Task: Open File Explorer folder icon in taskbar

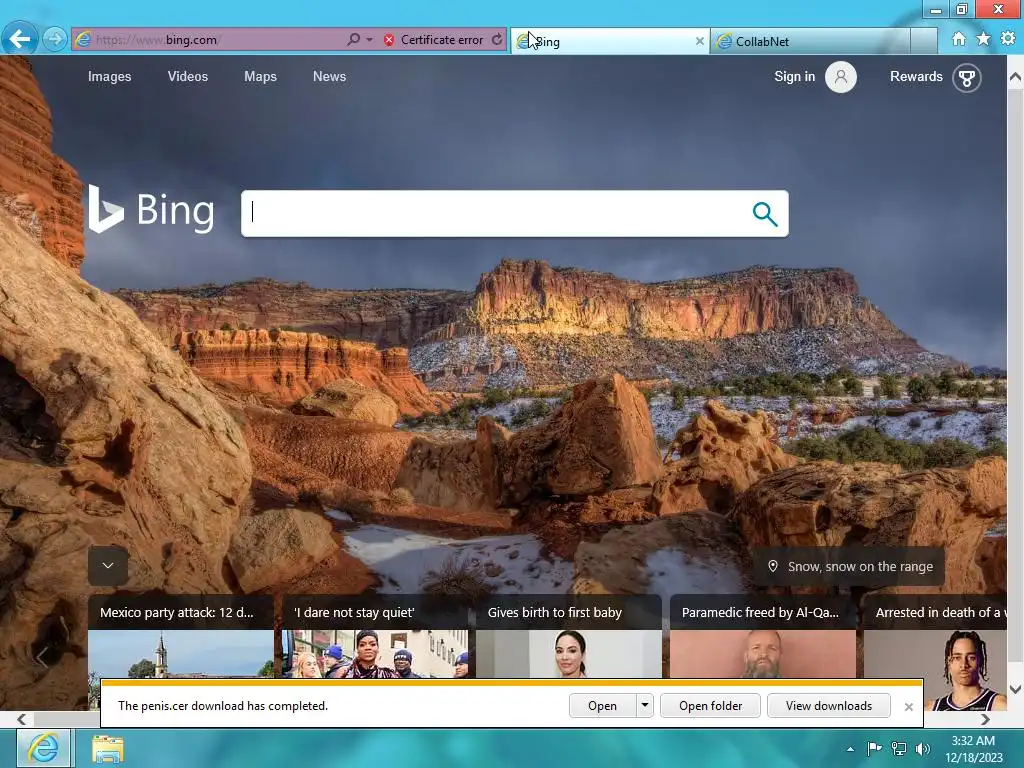Action: [x=108, y=748]
